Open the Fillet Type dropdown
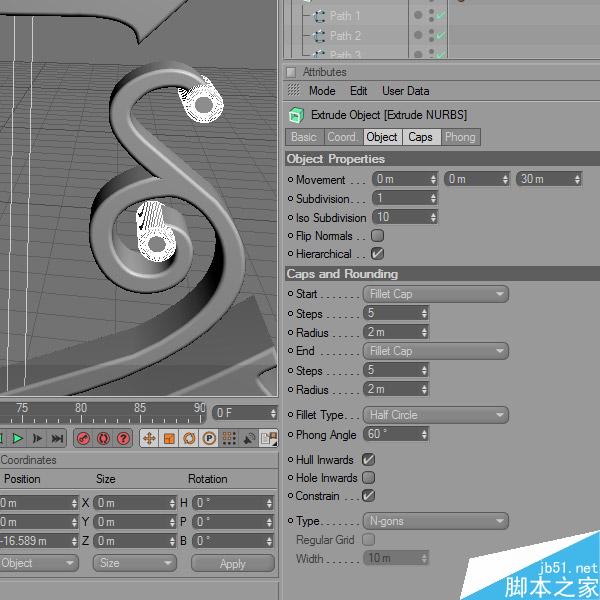The image size is (600, 600). point(436,415)
